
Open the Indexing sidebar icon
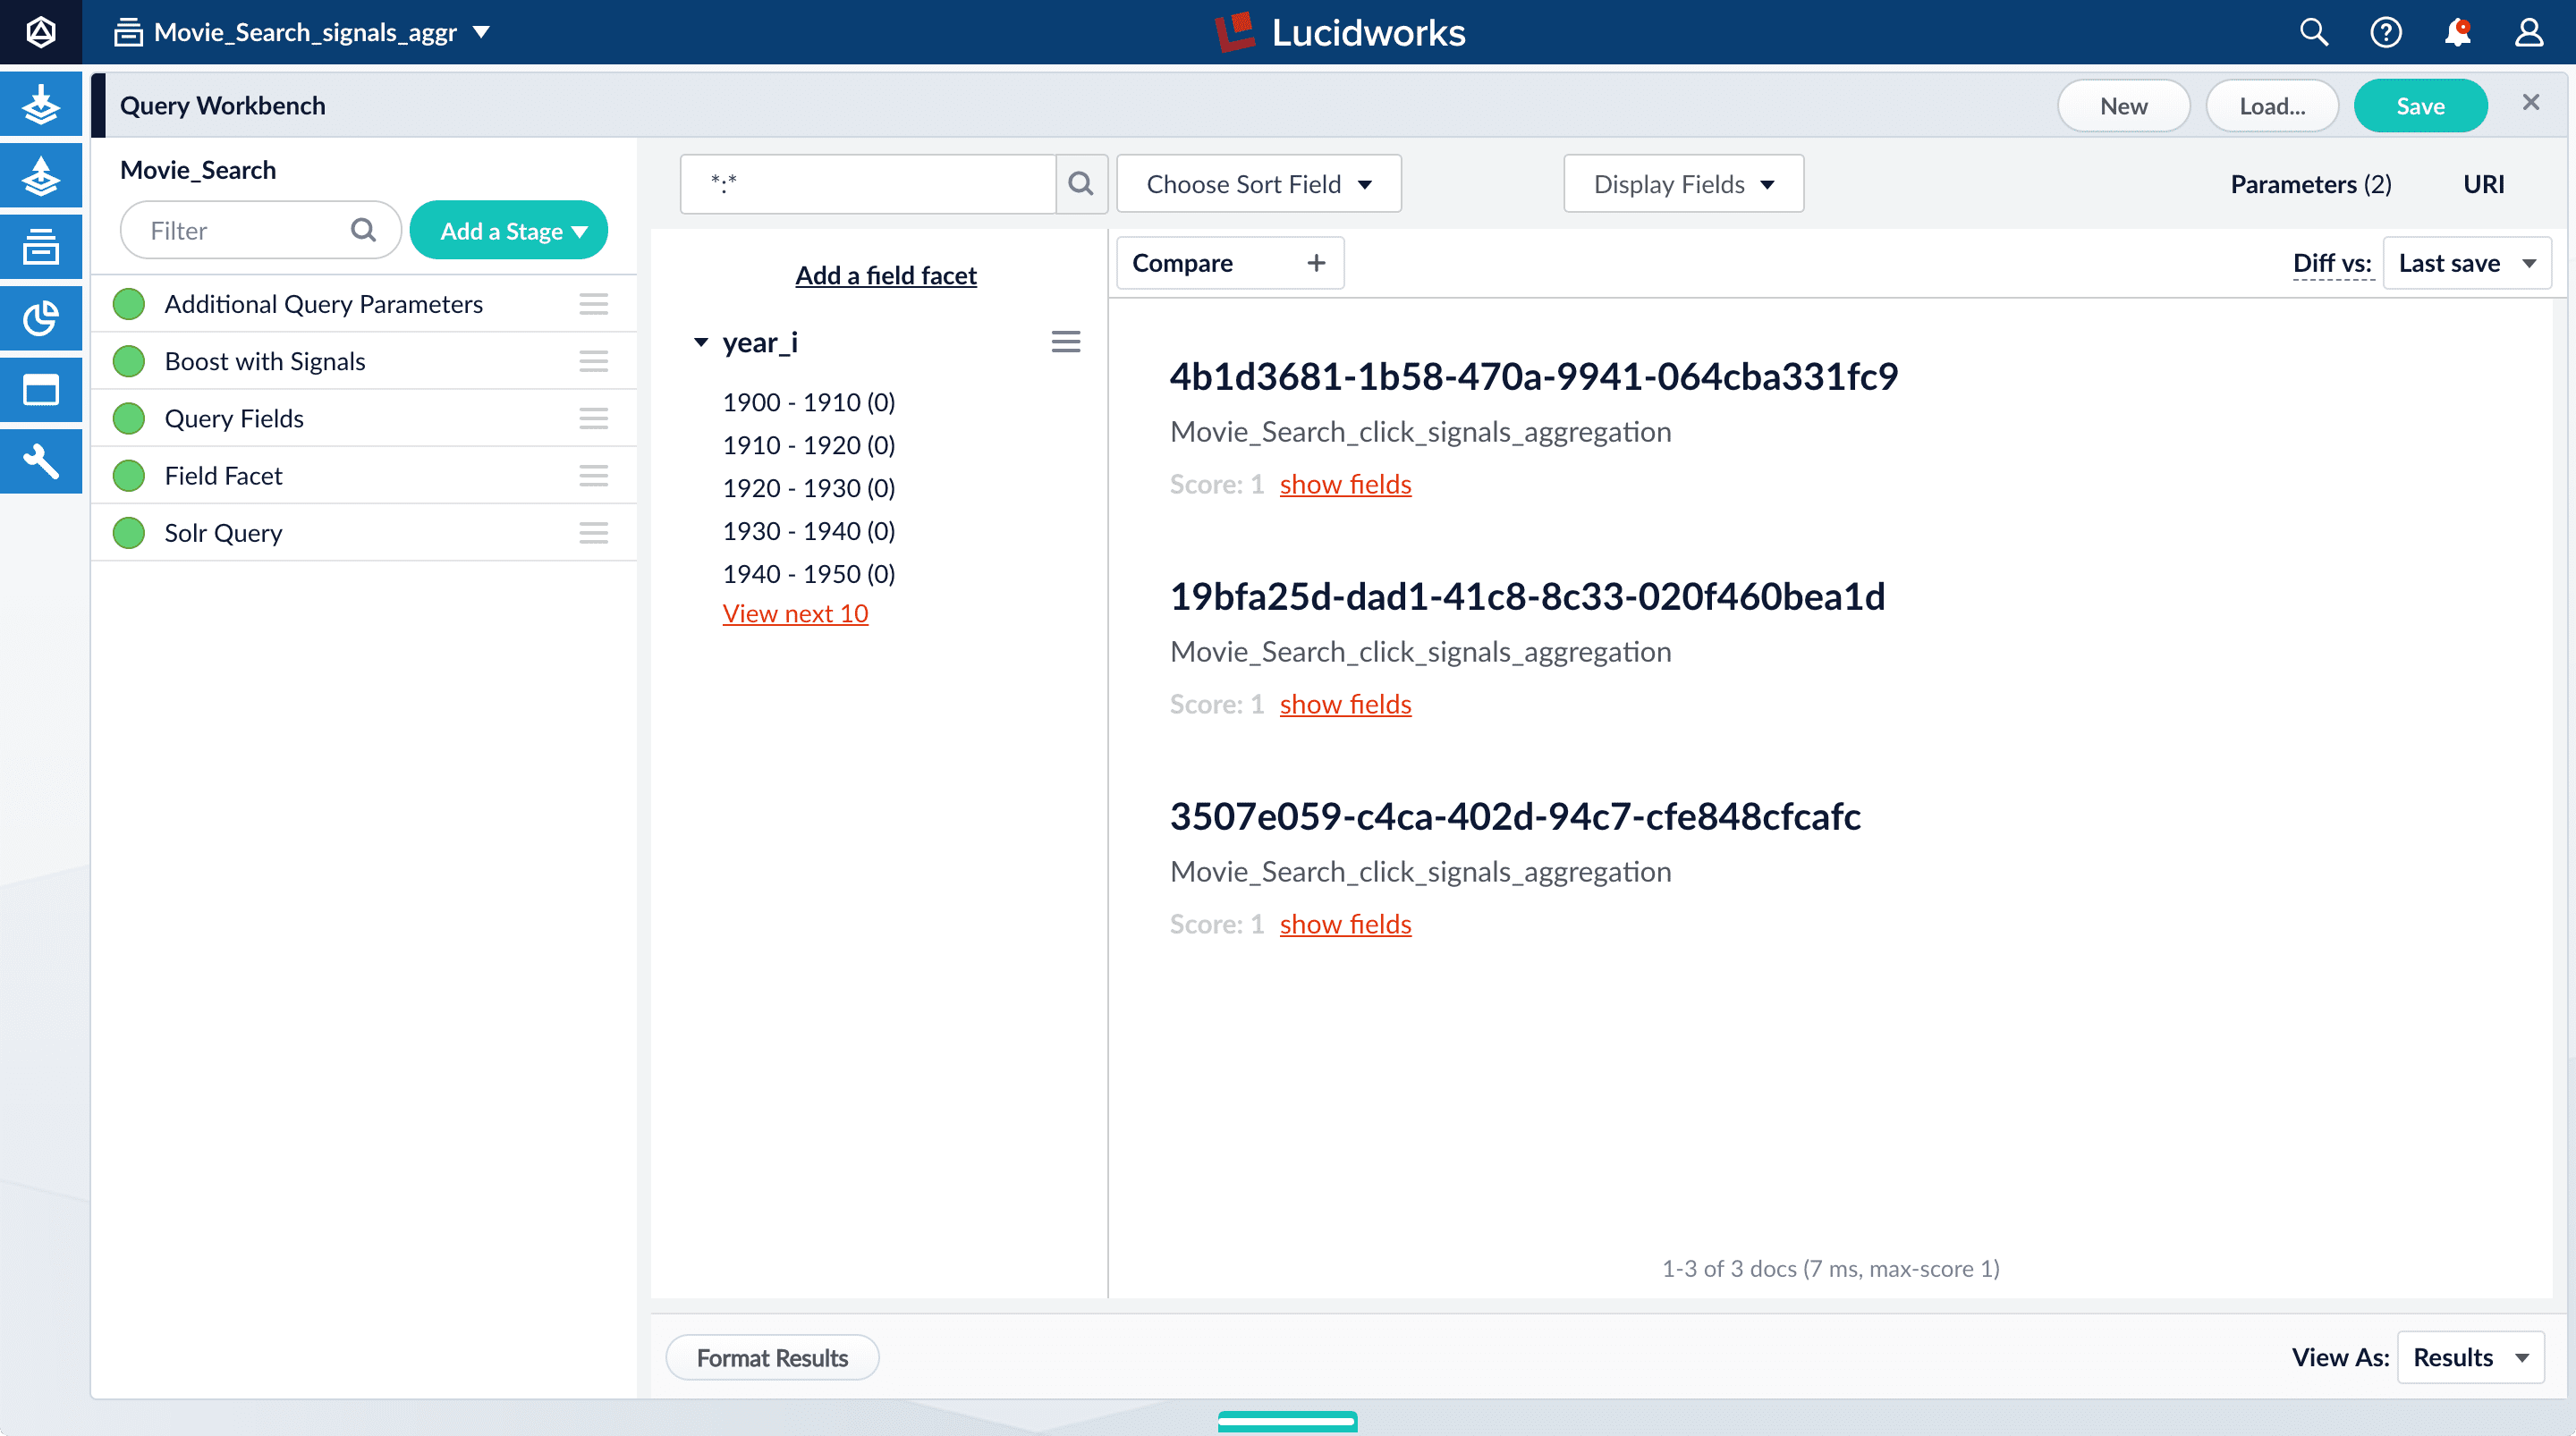pyautogui.click(x=41, y=104)
